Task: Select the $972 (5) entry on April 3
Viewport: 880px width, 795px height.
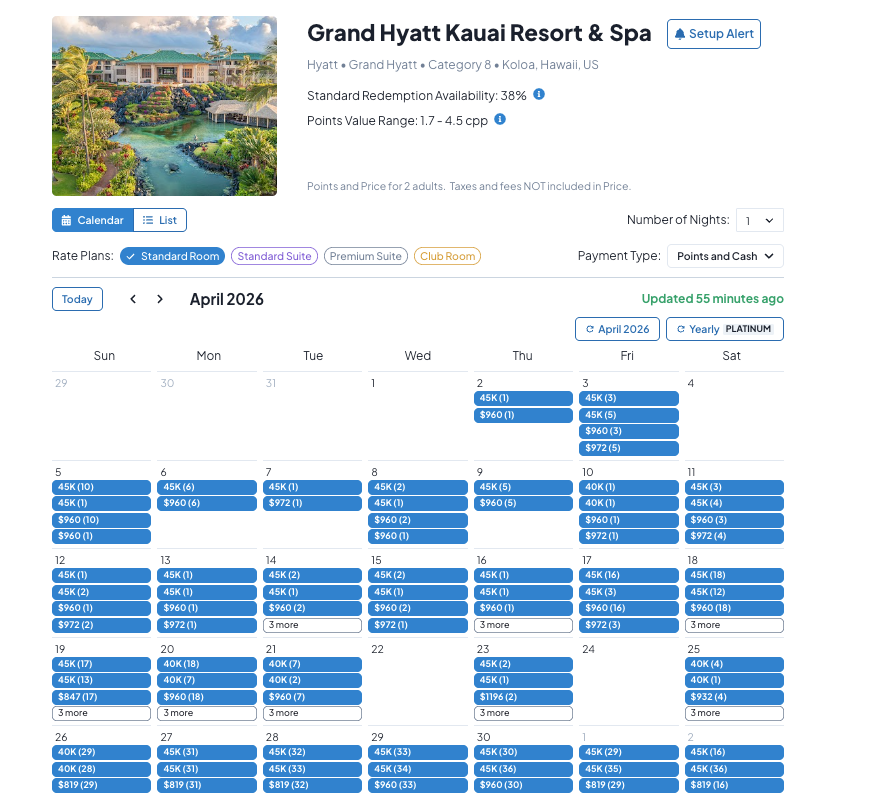Action: [629, 448]
